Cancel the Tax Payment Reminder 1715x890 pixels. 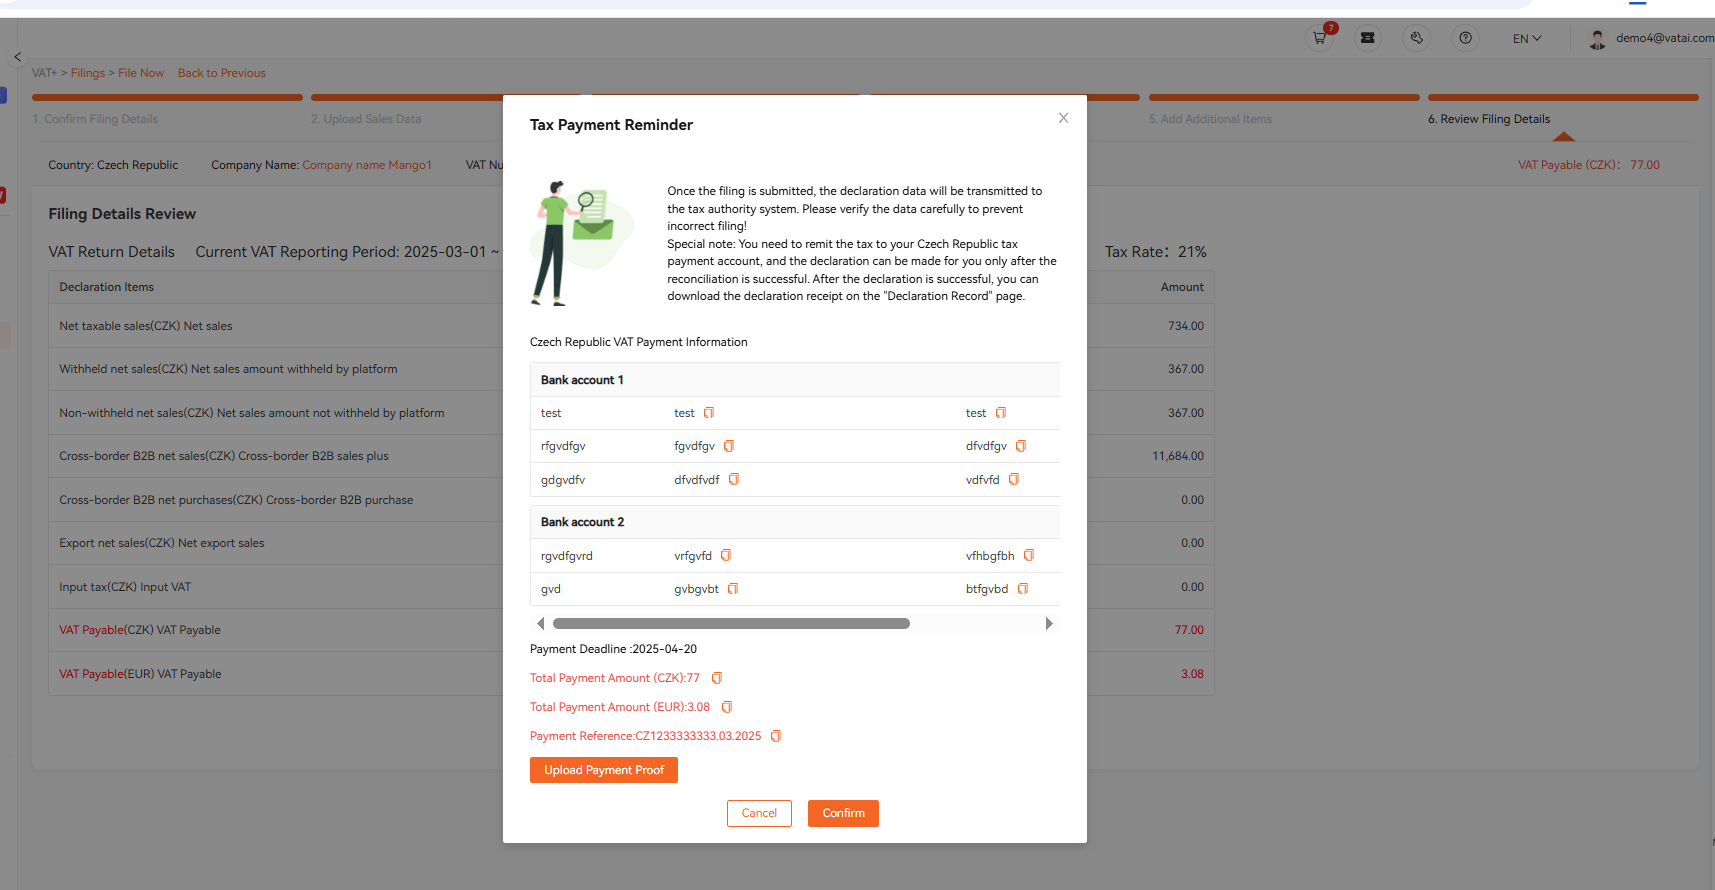759,813
